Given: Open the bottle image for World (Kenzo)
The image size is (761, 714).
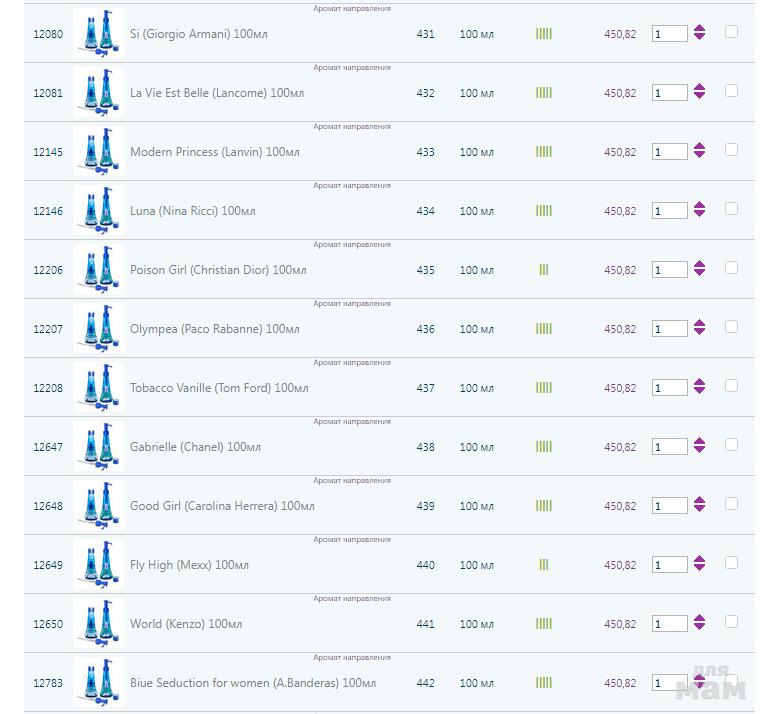Looking at the screenshot, I should [99, 624].
